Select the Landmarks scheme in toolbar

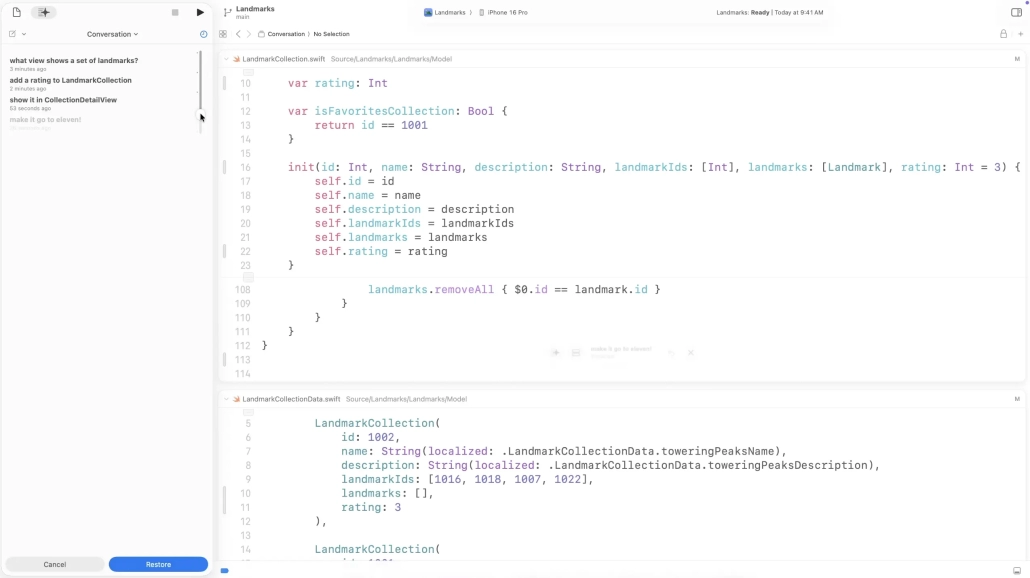click(445, 12)
